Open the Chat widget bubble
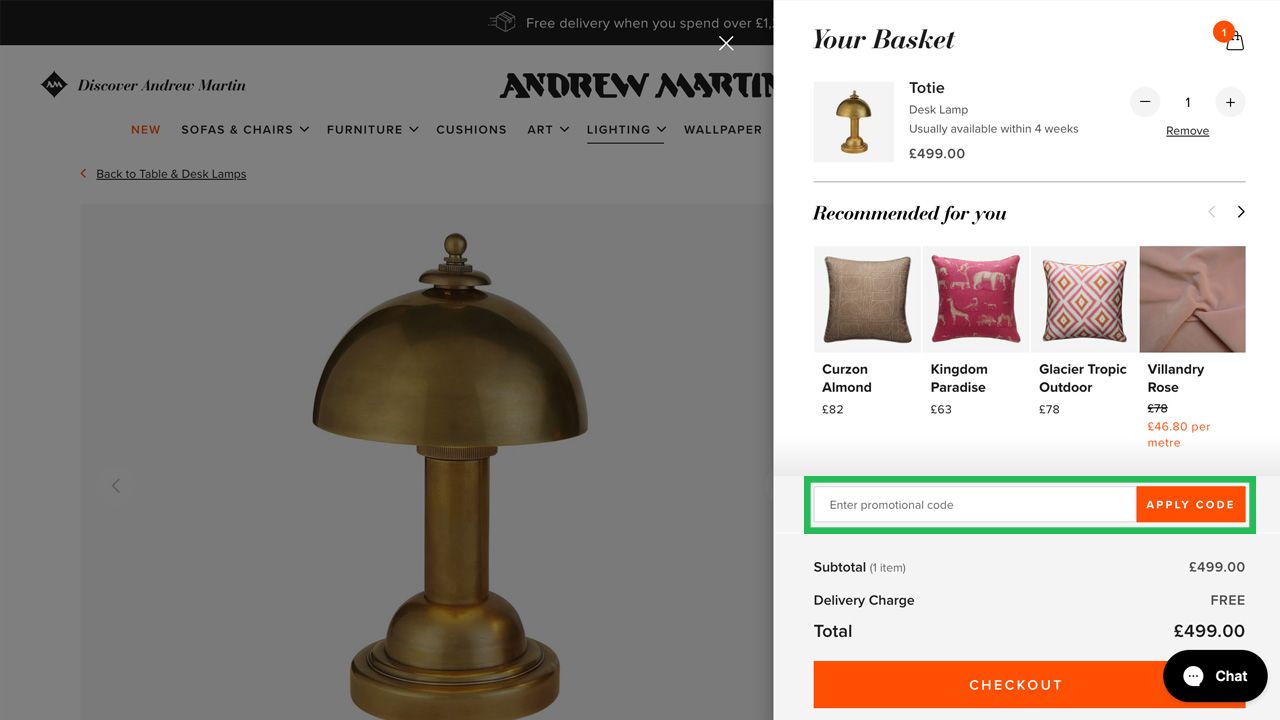The width and height of the screenshot is (1280, 720). [1215, 676]
